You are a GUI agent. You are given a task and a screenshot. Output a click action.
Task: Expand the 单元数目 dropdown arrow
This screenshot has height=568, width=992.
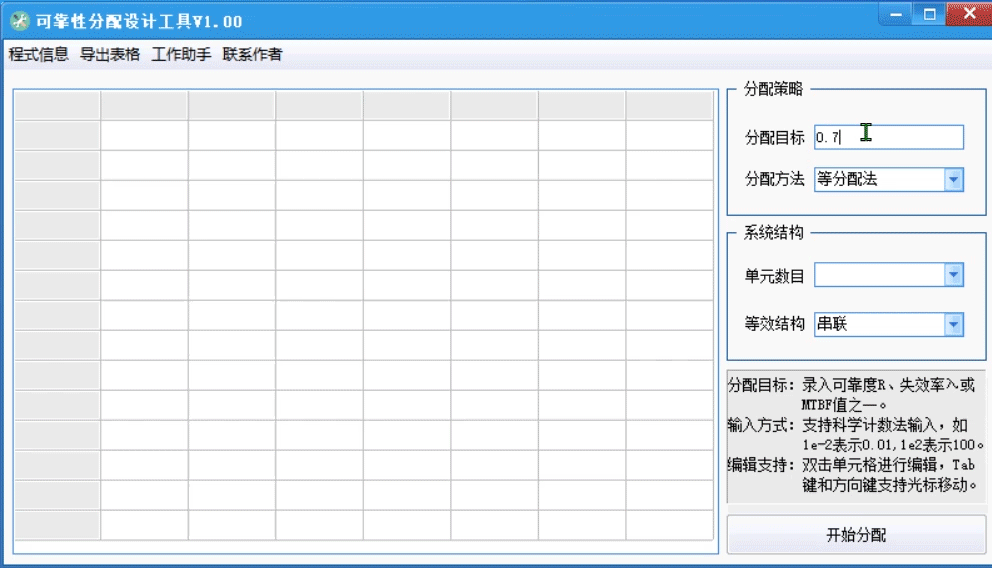click(953, 275)
